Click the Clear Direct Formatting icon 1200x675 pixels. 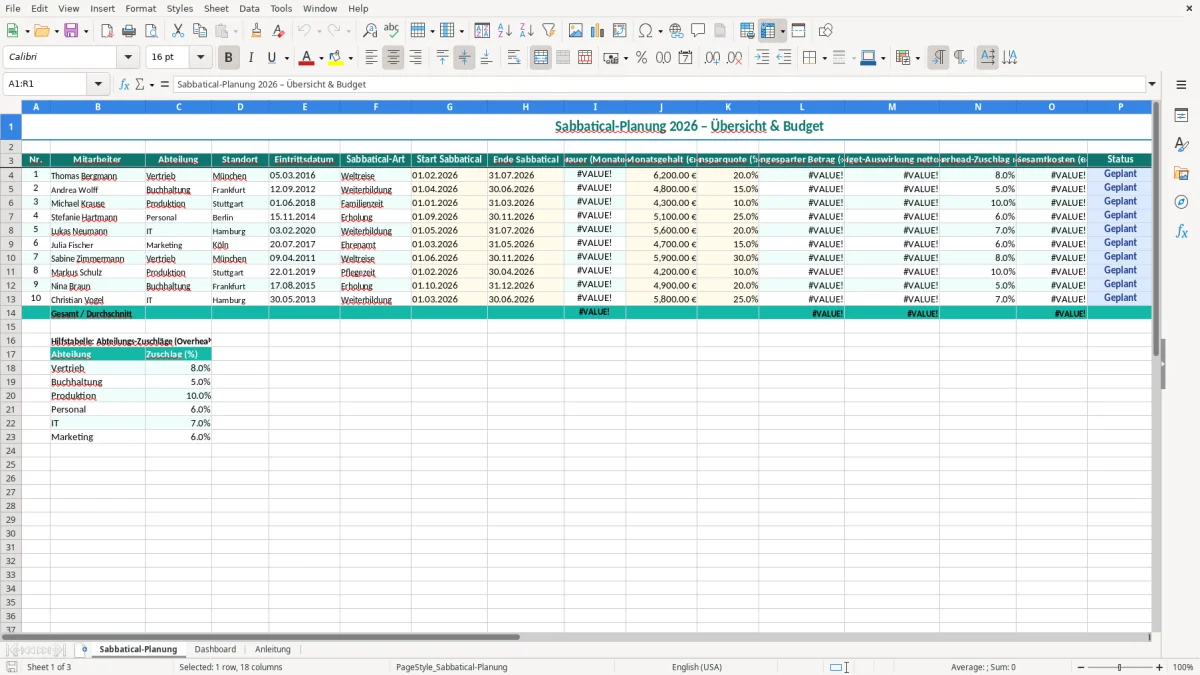pos(278,31)
